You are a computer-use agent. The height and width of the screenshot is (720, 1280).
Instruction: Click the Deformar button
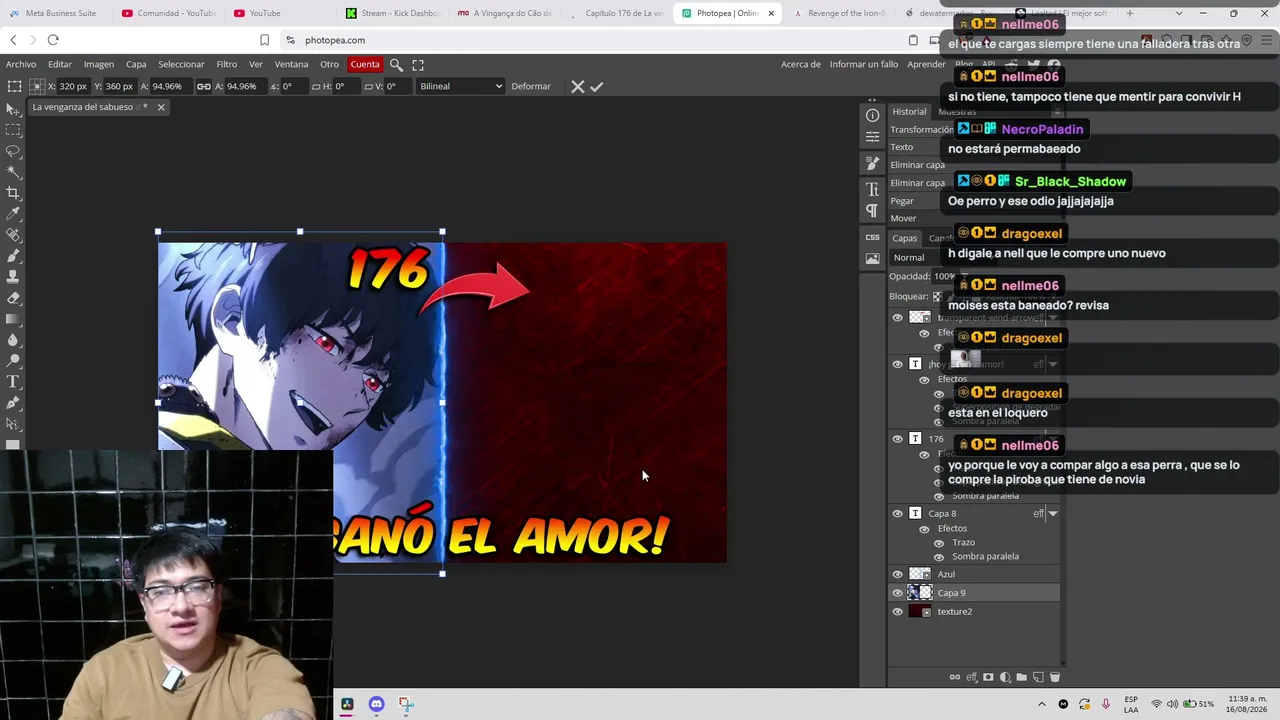tap(531, 86)
